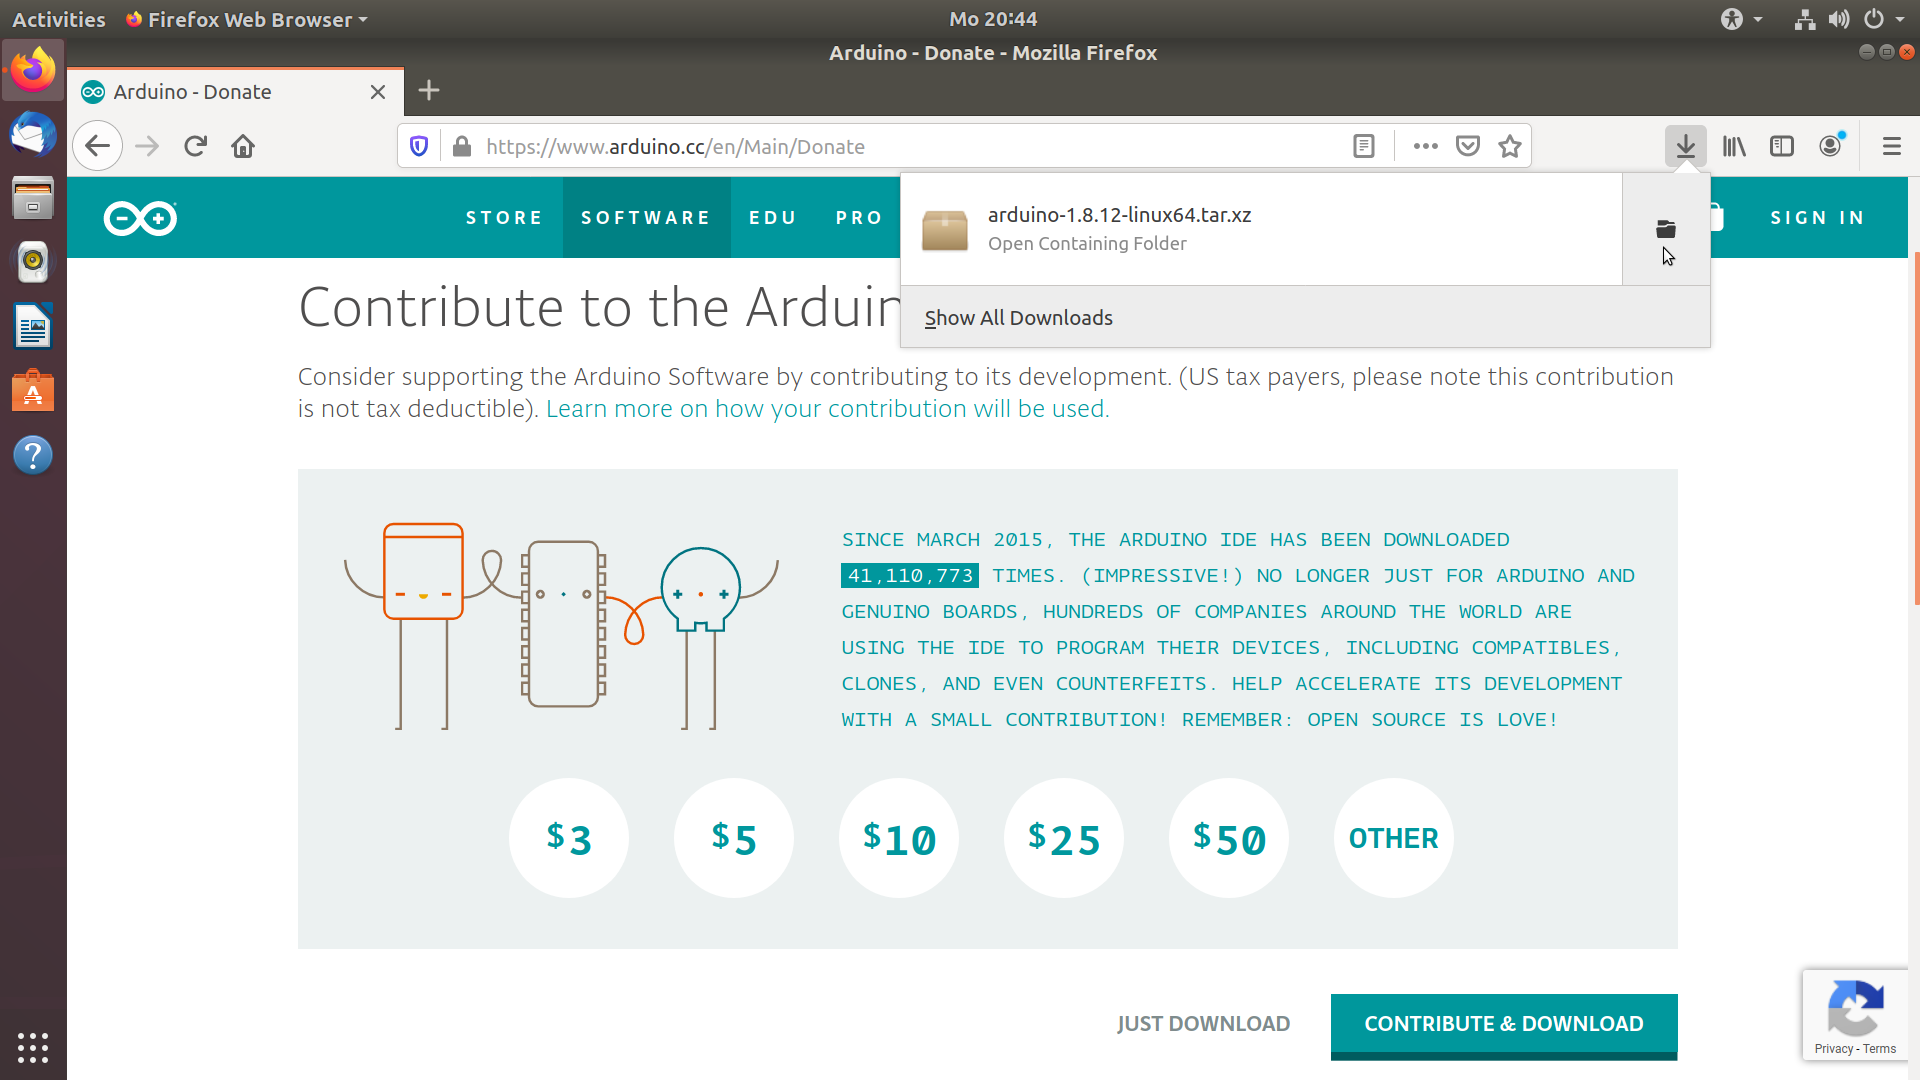Toggle the Firefox sidebar view
The image size is (1920, 1080).
click(x=1781, y=146)
